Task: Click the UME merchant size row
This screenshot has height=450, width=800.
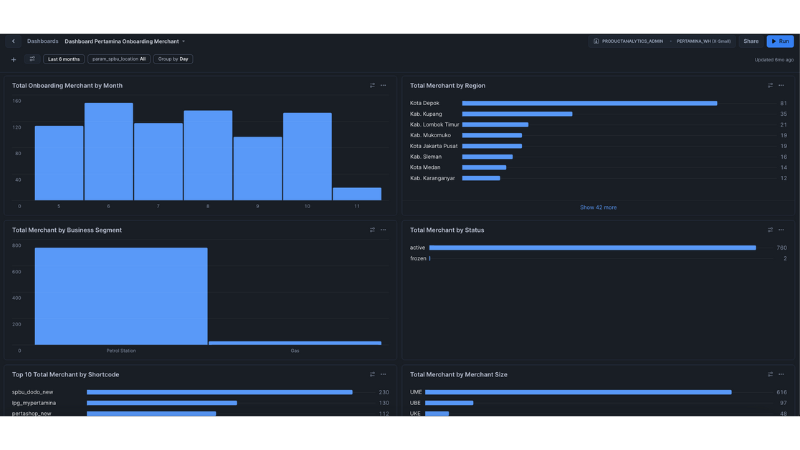Action: [598, 392]
